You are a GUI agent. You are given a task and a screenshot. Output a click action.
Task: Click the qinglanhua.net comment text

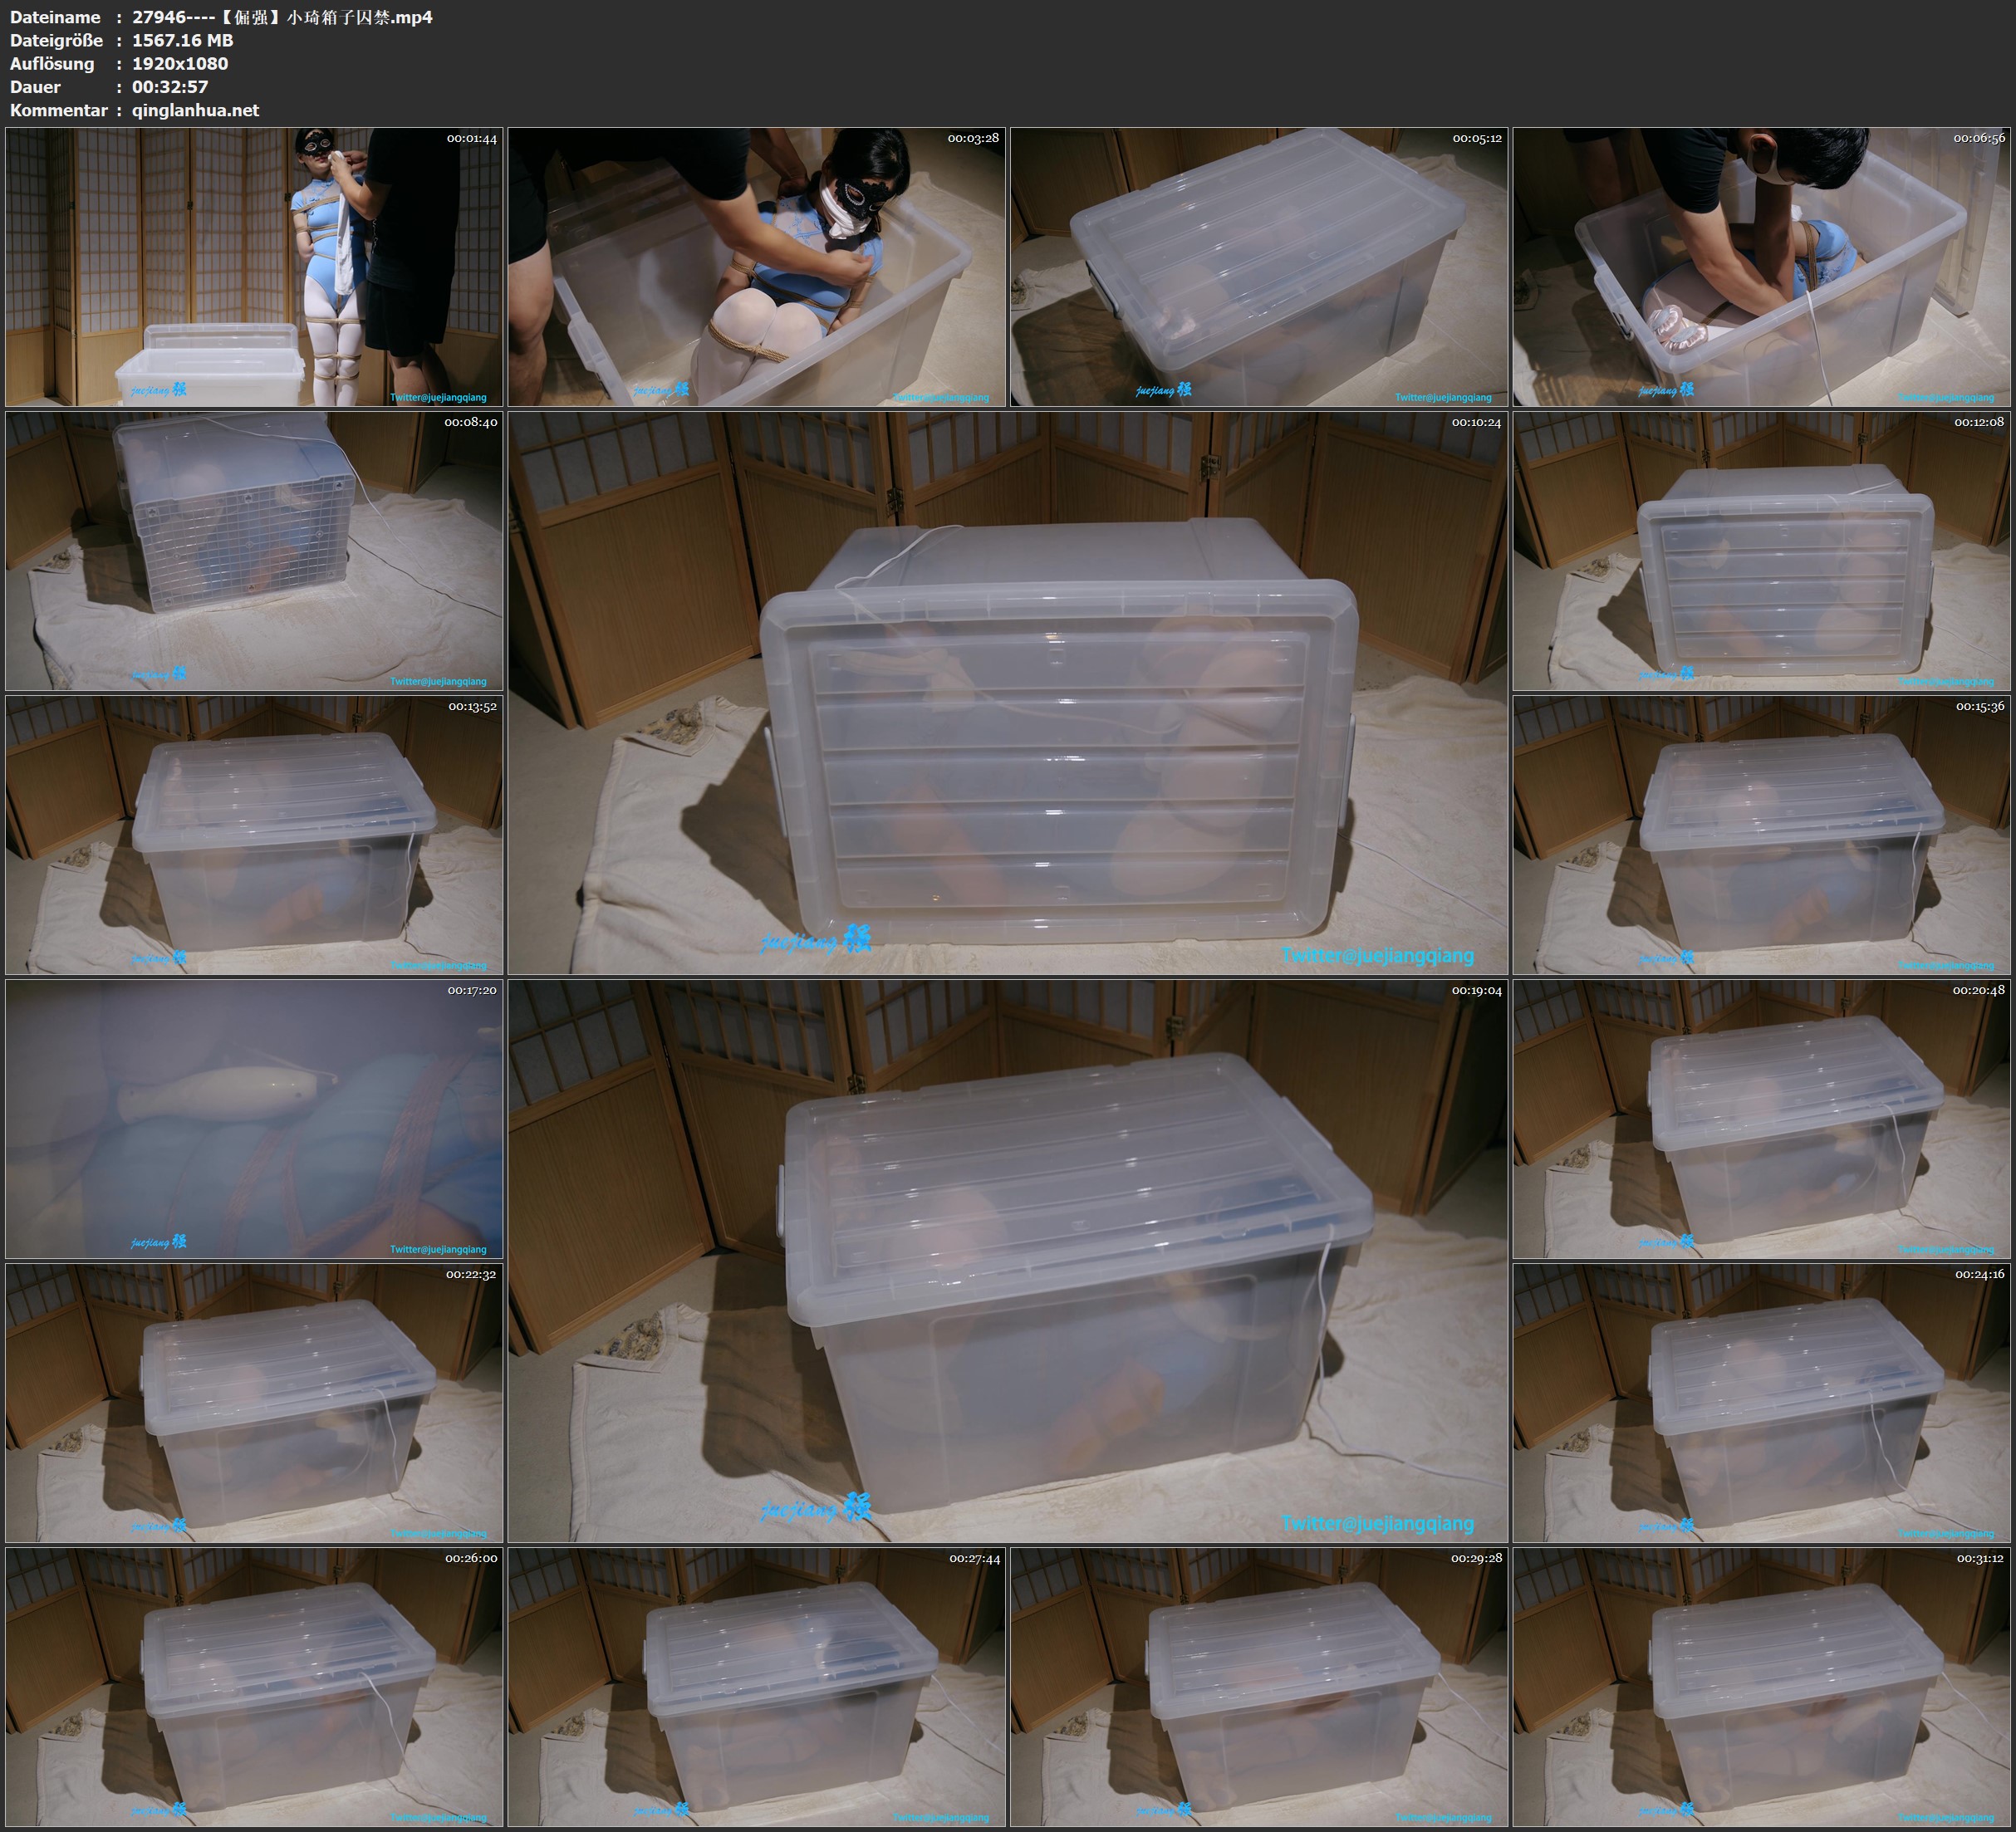point(195,110)
